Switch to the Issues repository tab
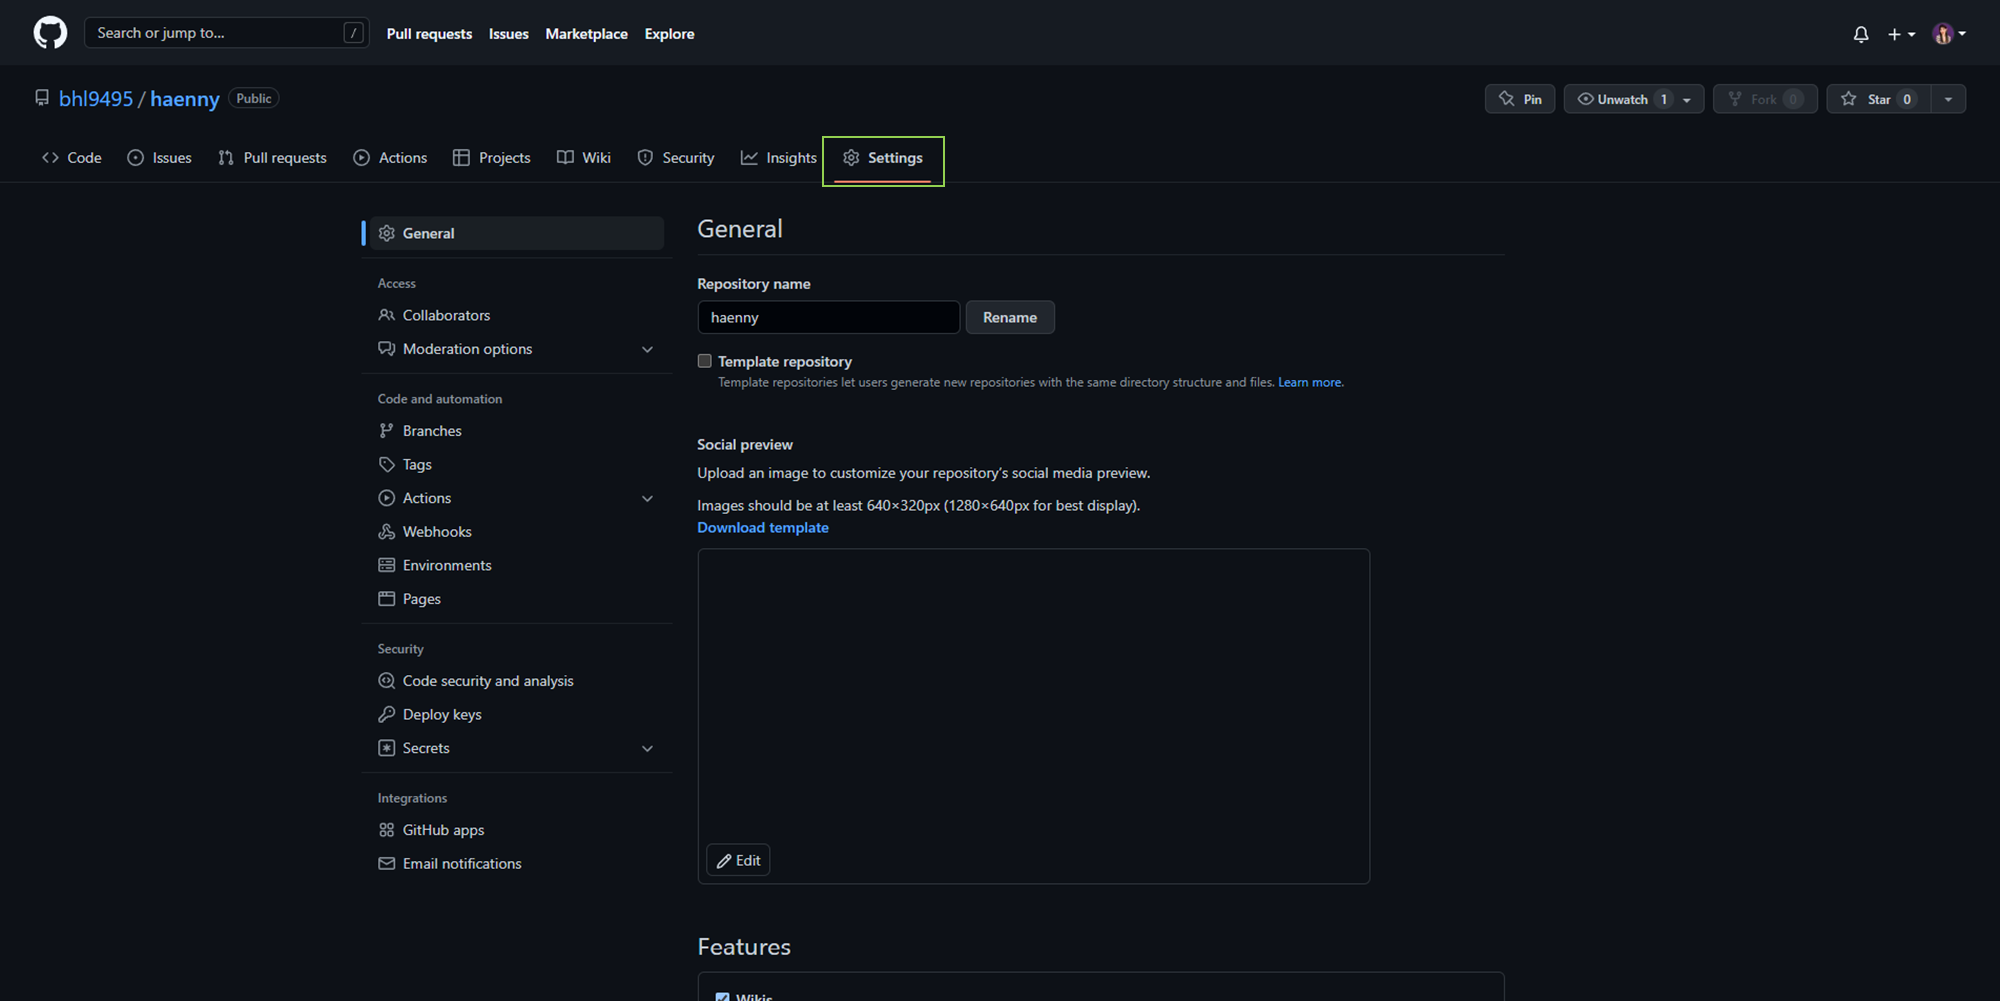 [160, 158]
